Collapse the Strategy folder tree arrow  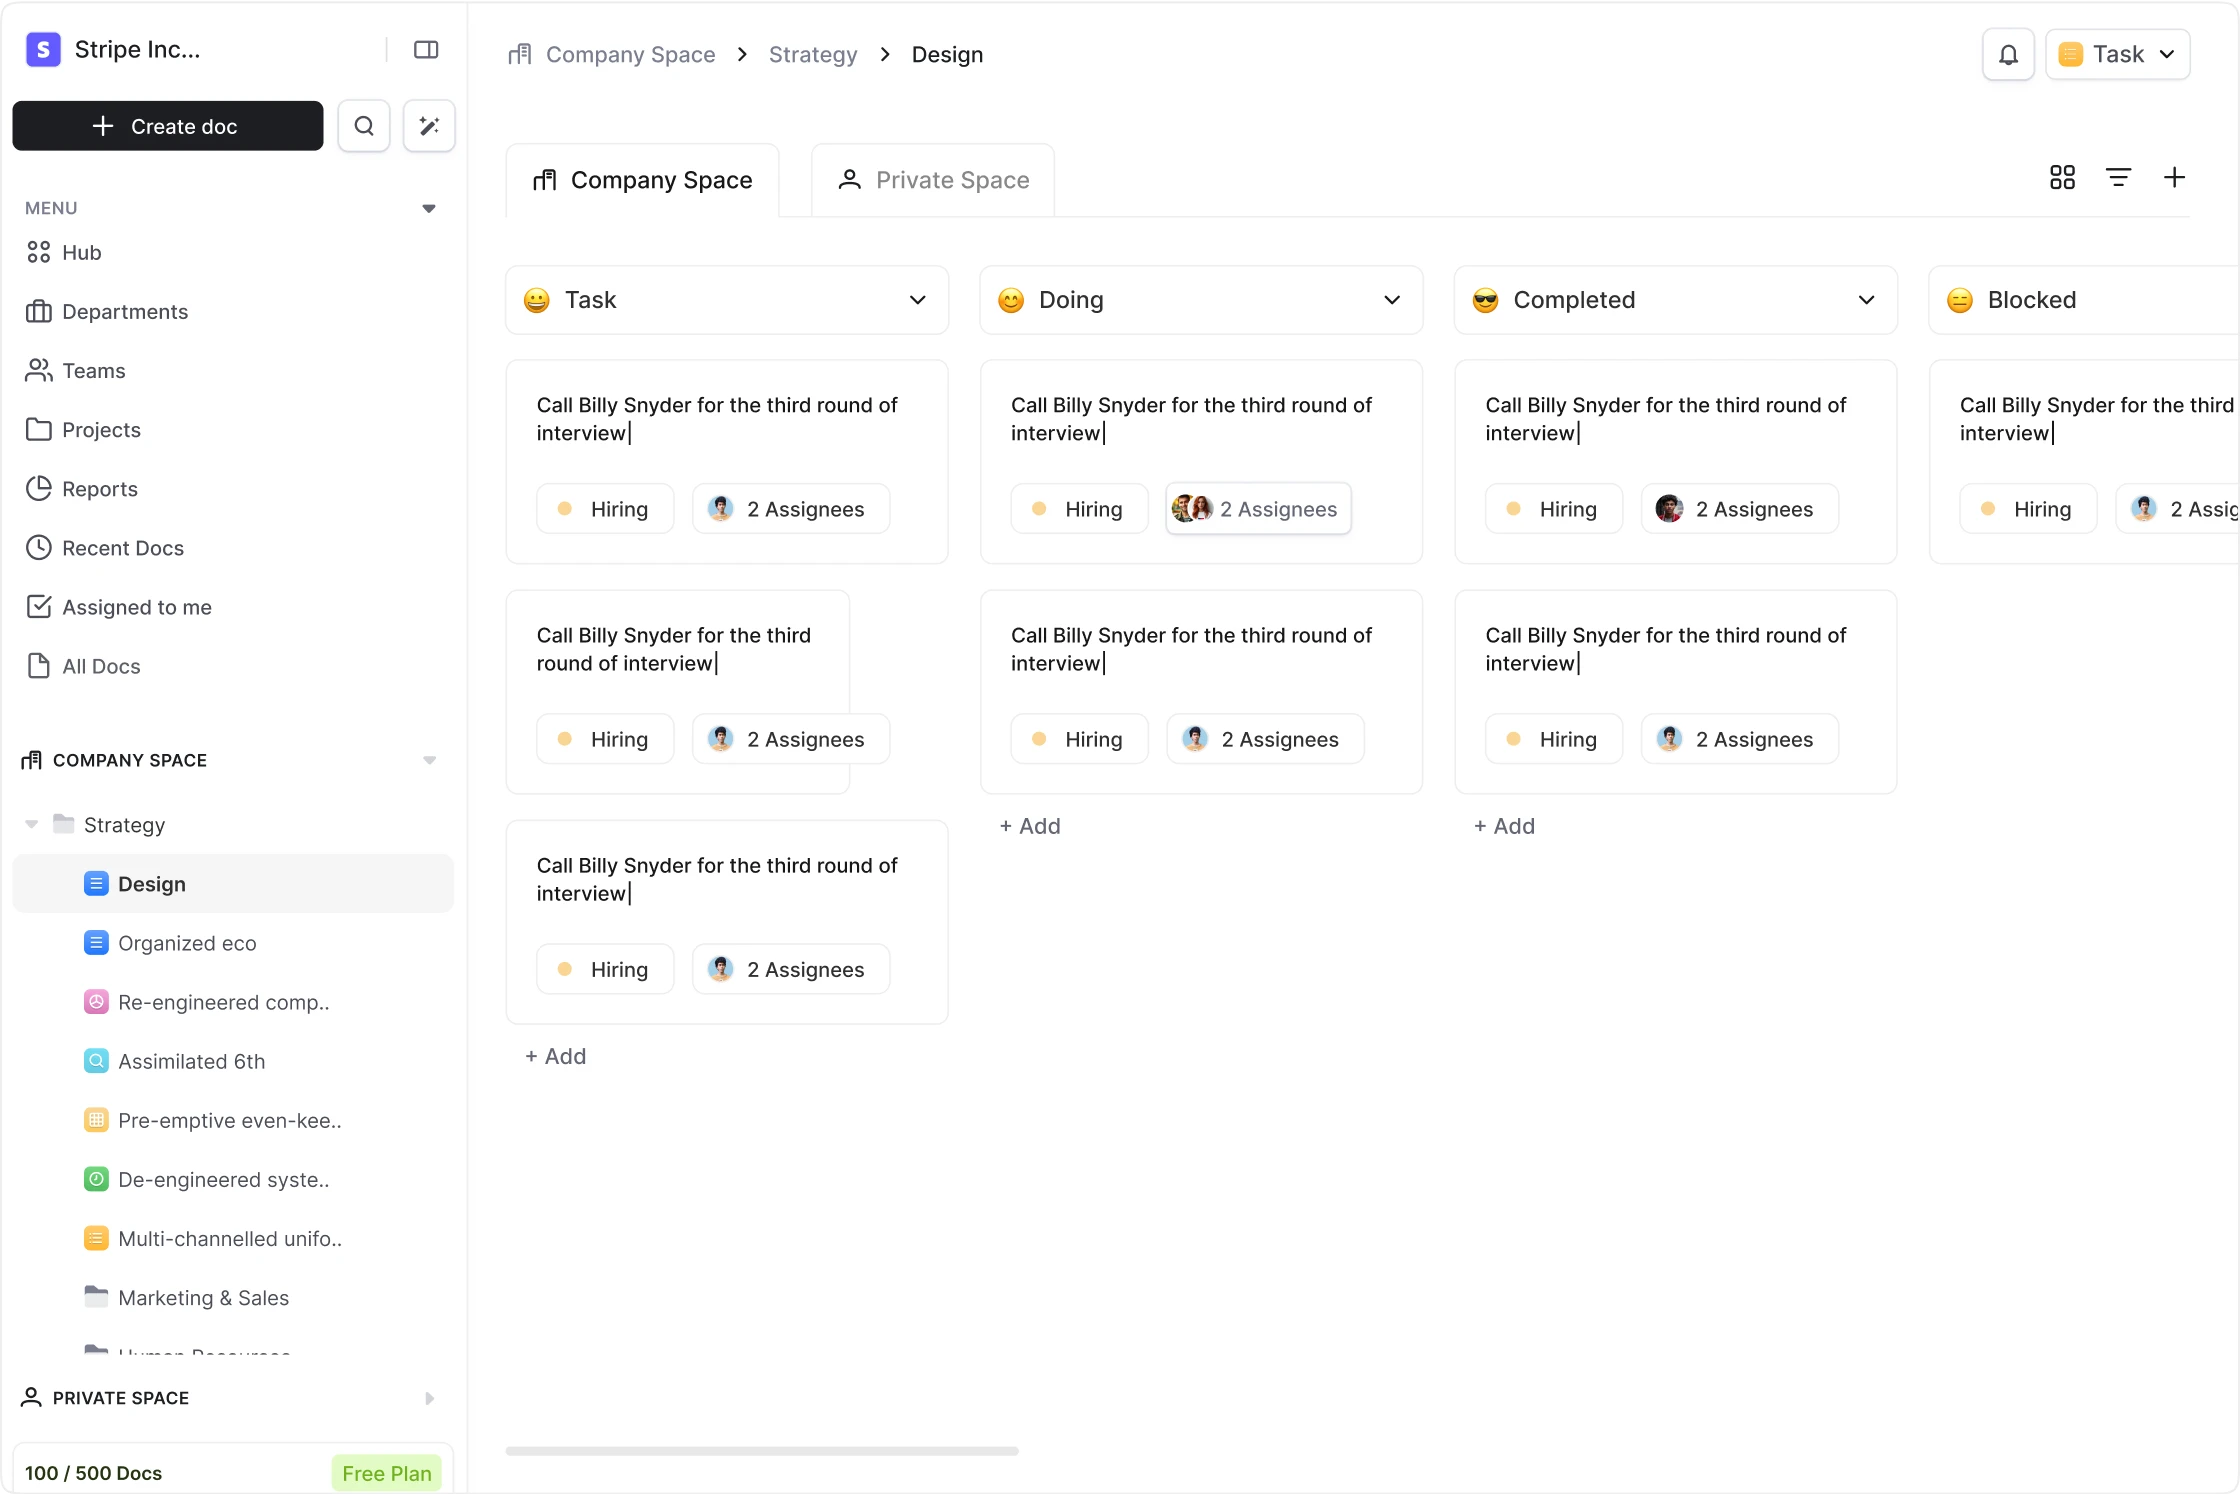click(x=32, y=824)
